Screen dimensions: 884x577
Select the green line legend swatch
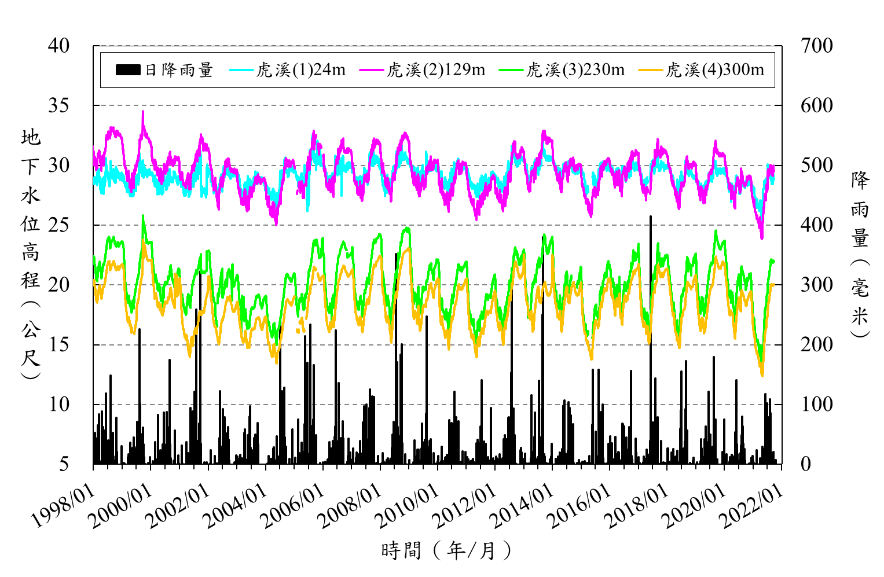pyautogui.click(x=511, y=70)
